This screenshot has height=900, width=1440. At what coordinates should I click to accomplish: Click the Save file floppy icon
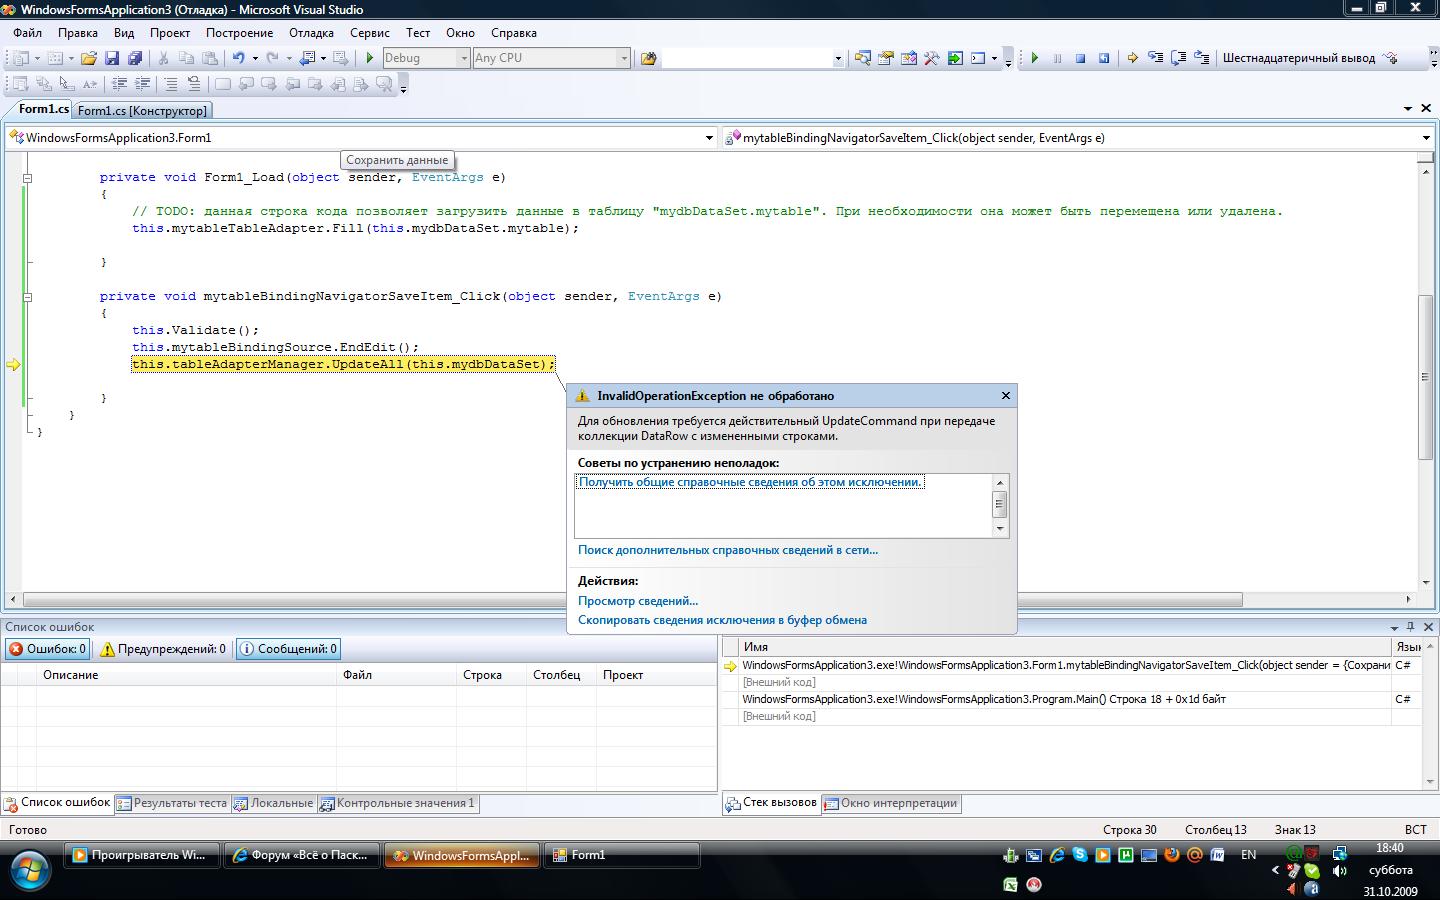pos(112,58)
